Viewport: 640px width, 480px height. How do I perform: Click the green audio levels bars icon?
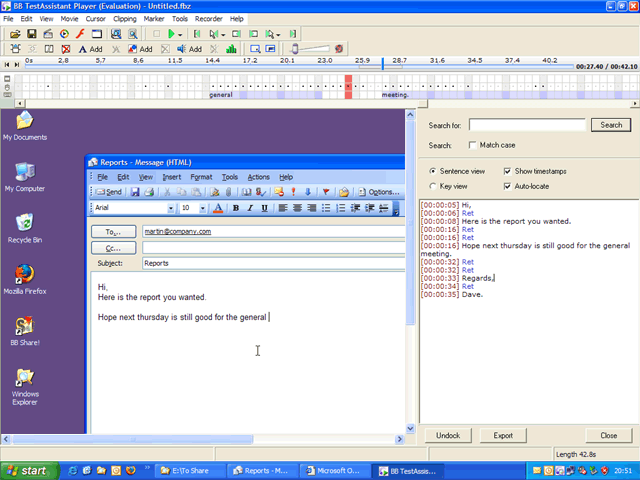point(232,49)
